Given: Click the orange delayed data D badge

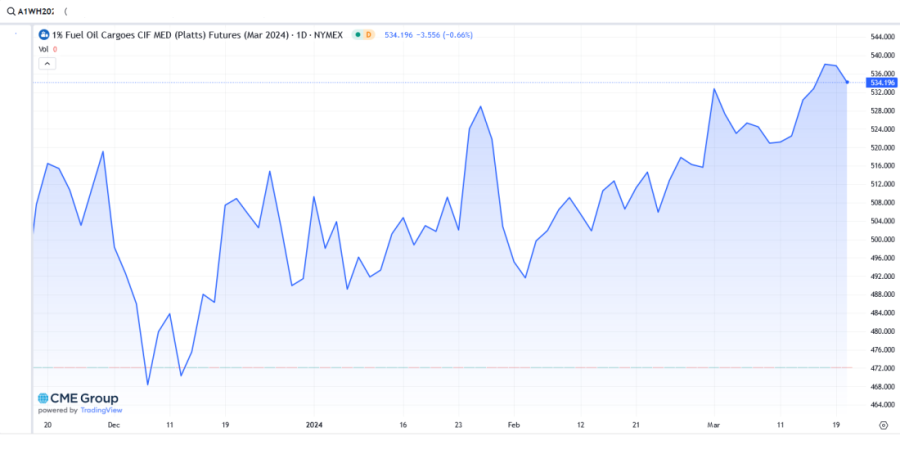Looking at the screenshot, I should (x=368, y=35).
